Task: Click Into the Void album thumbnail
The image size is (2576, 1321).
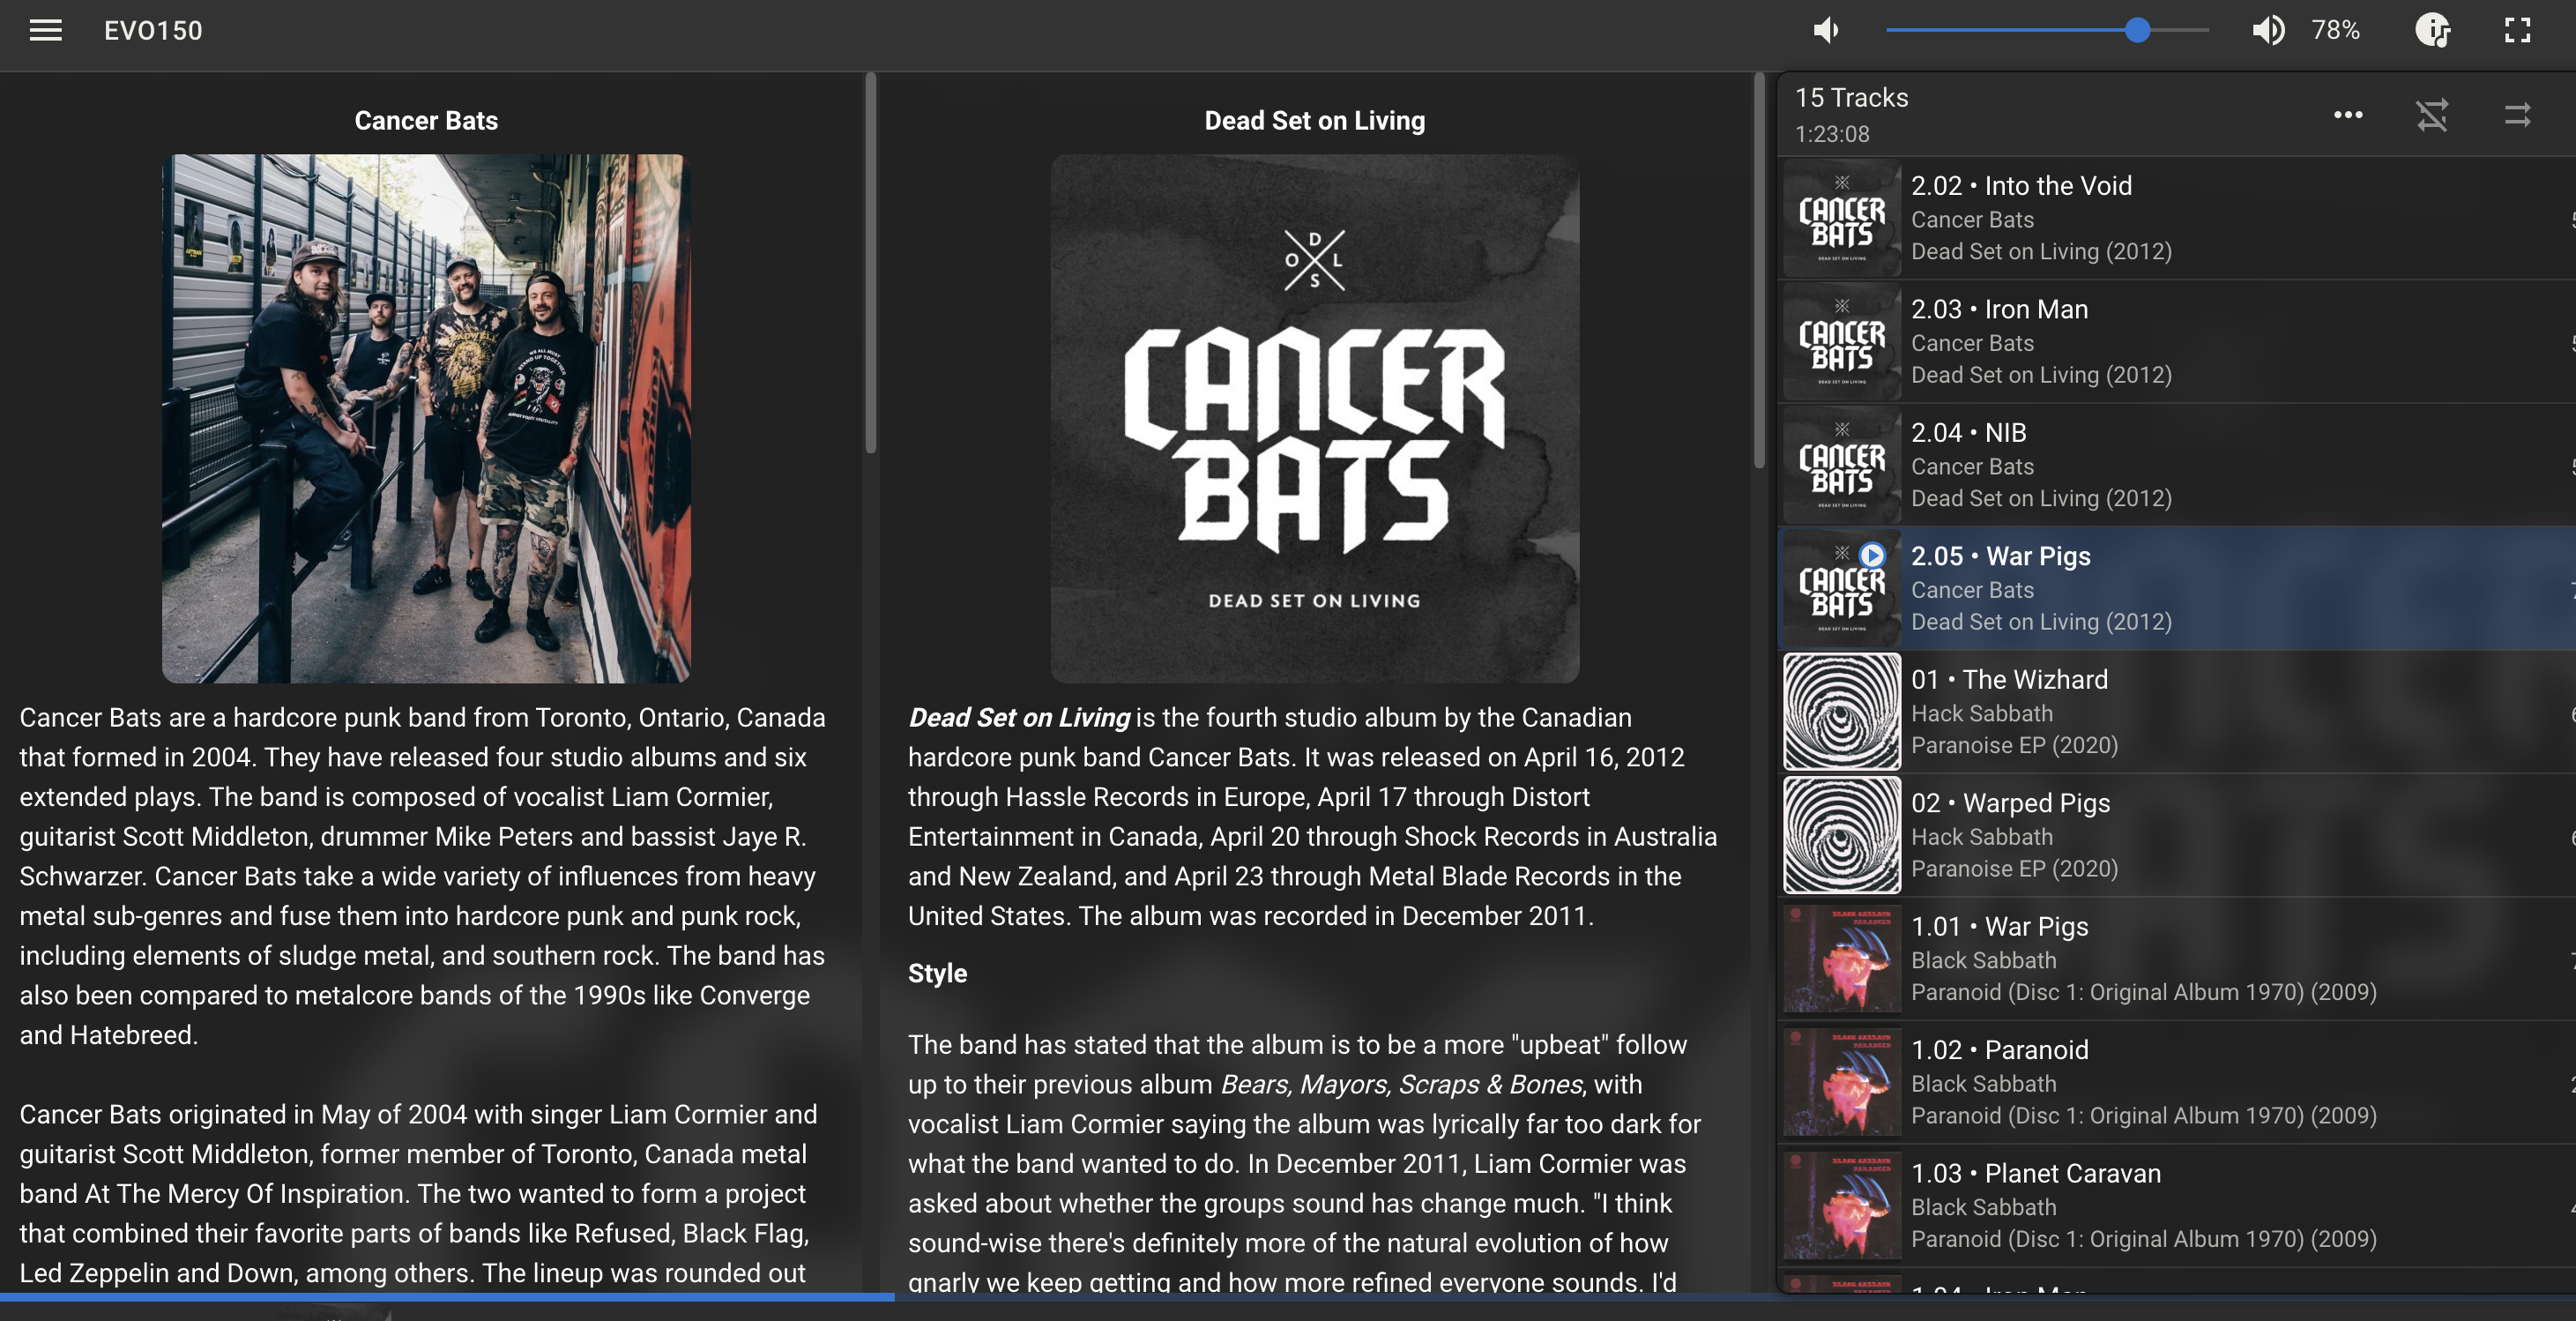Action: [1842, 218]
